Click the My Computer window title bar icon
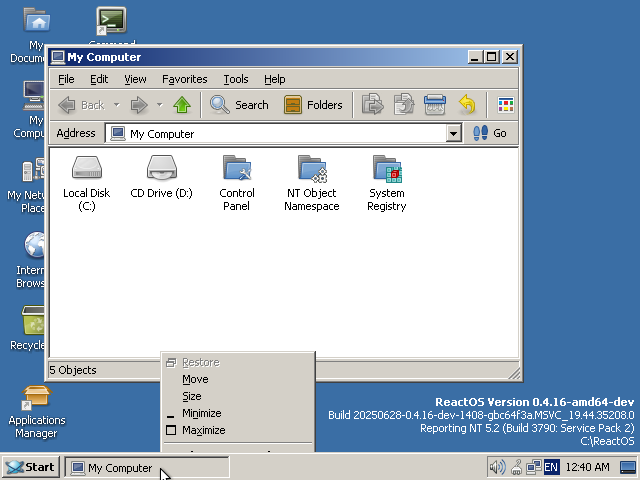640x480 pixels. [58, 57]
